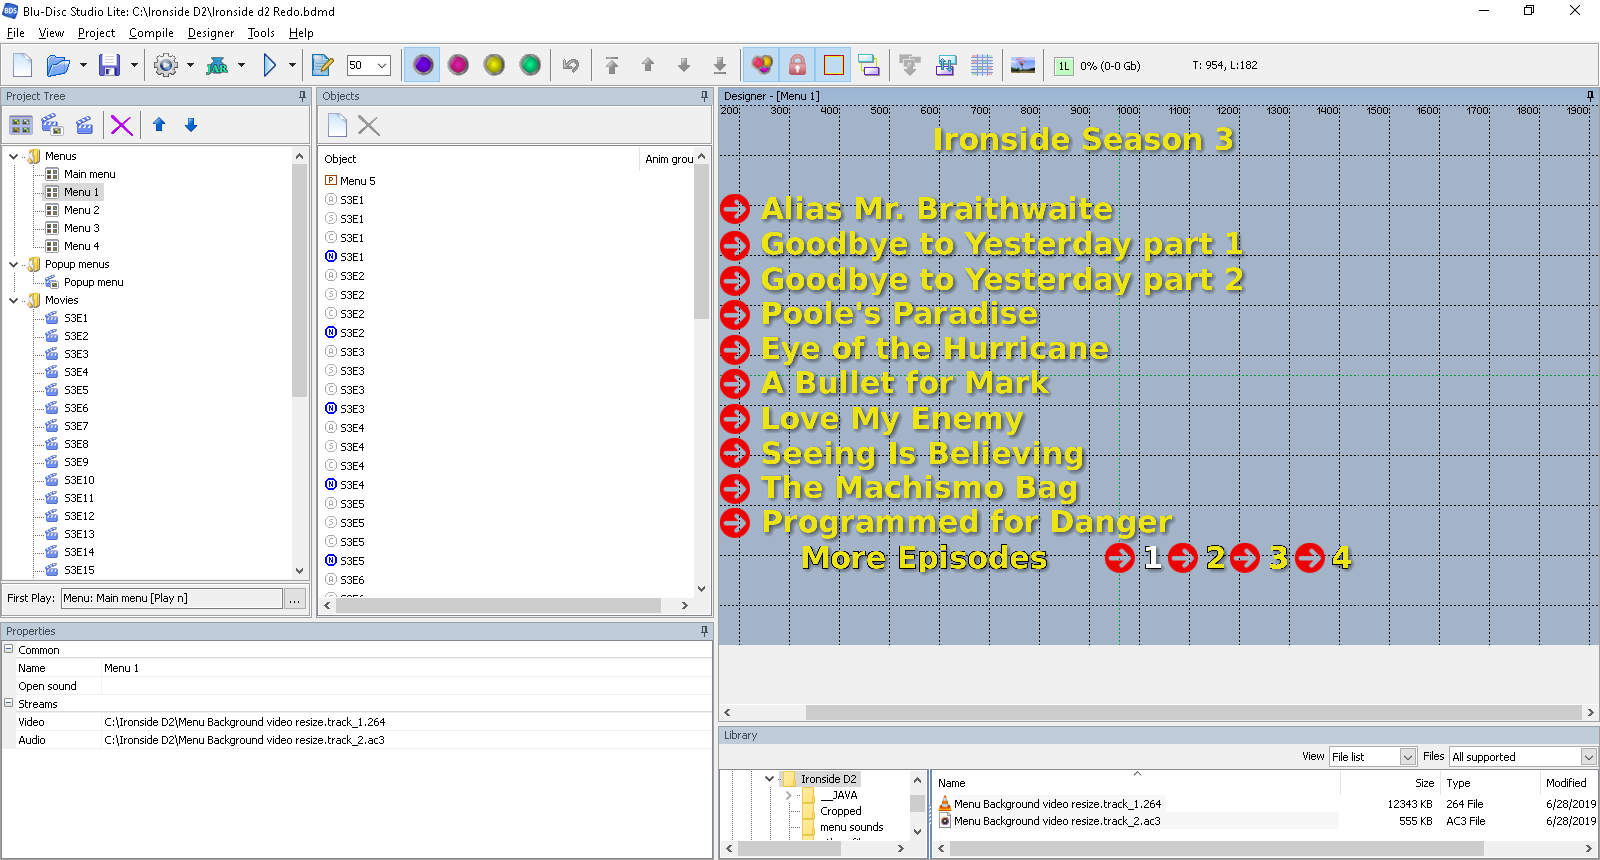The image size is (1600, 860).
Task: Collapse the Movies tree node
Action: [x=13, y=300]
